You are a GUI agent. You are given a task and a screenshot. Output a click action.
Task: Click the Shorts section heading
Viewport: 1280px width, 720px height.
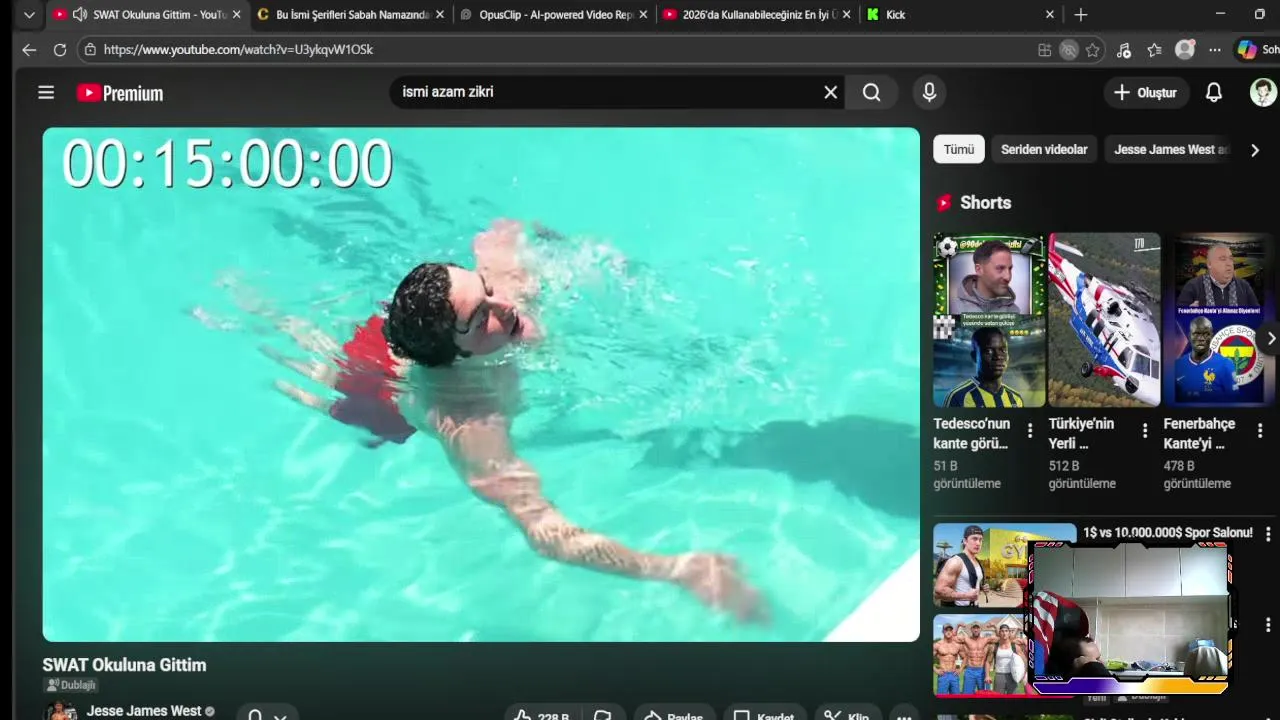click(x=985, y=203)
